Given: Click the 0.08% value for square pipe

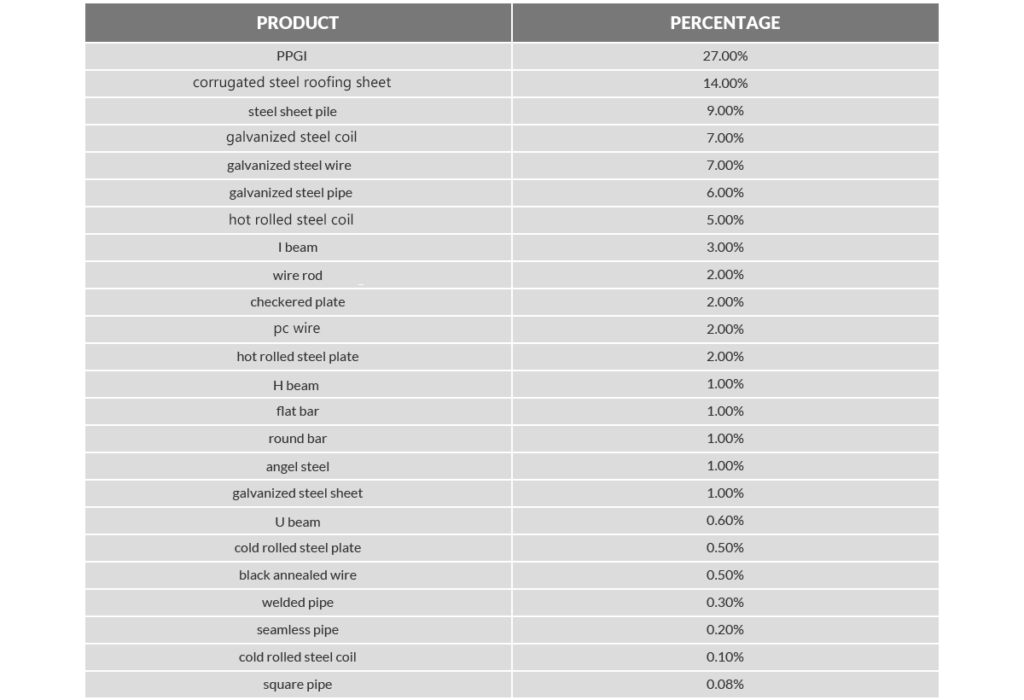Looking at the screenshot, I should [x=724, y=684].
